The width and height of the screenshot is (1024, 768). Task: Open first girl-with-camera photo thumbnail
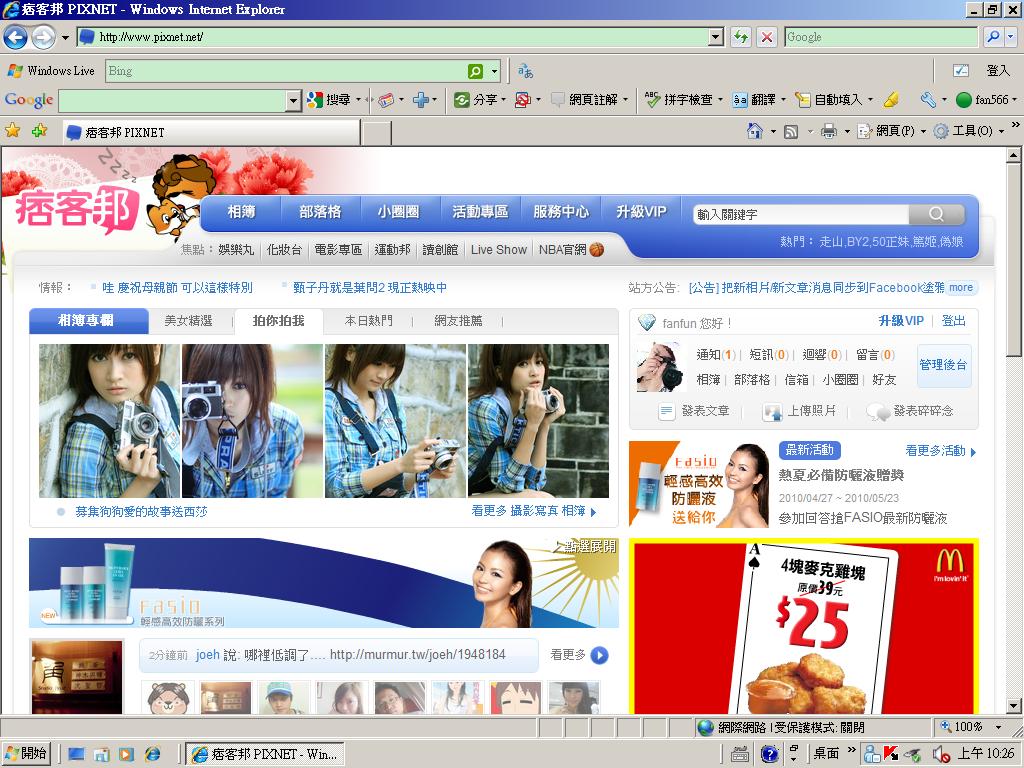point(109,421)
